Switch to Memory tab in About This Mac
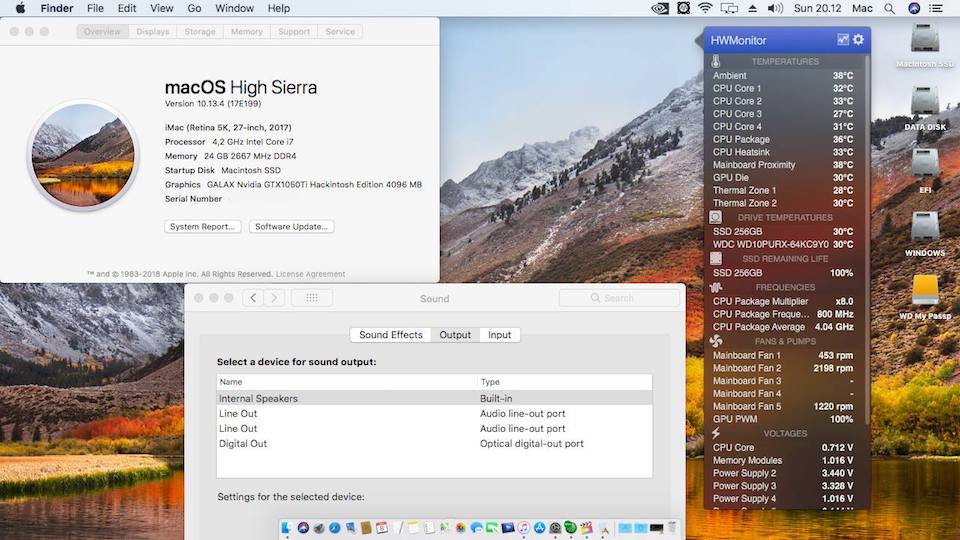The height and width of the screenshot is (540, 960). click(x=247, y=32)
